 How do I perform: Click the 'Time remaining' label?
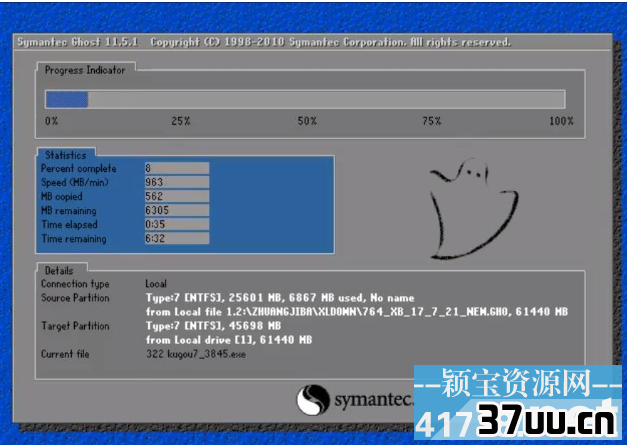74,239
